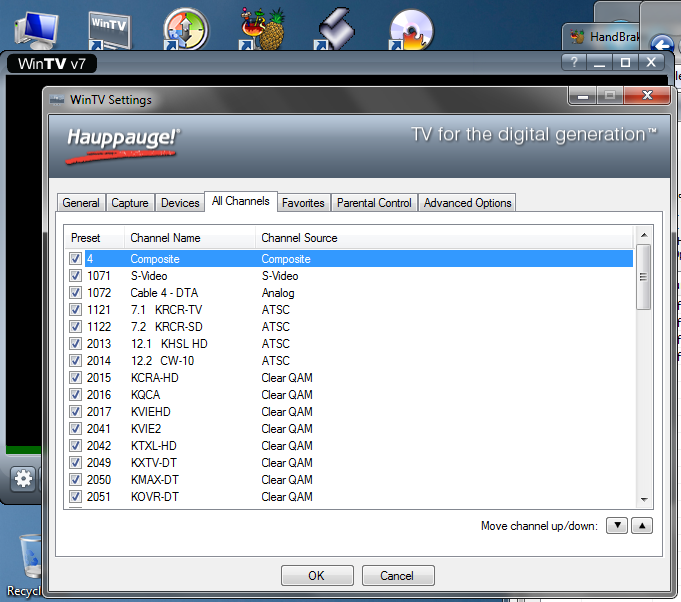This screenshot has width=681, height=602.
Task: Select the KCRA-HD channel row
Action: pos(349,377)
